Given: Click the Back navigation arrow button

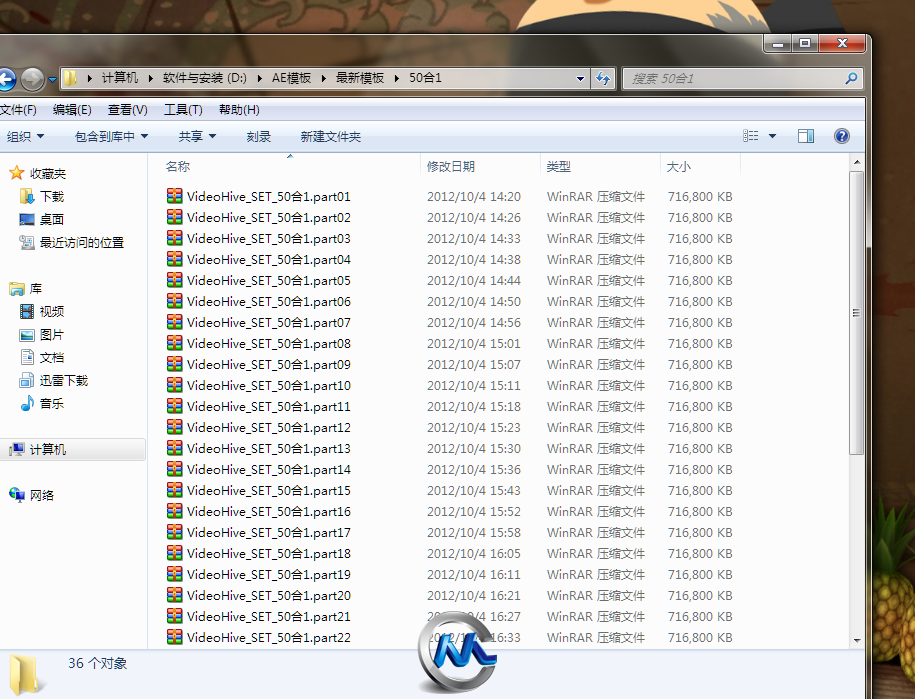Looking at the screenshot, I should [x=6, y=79].
